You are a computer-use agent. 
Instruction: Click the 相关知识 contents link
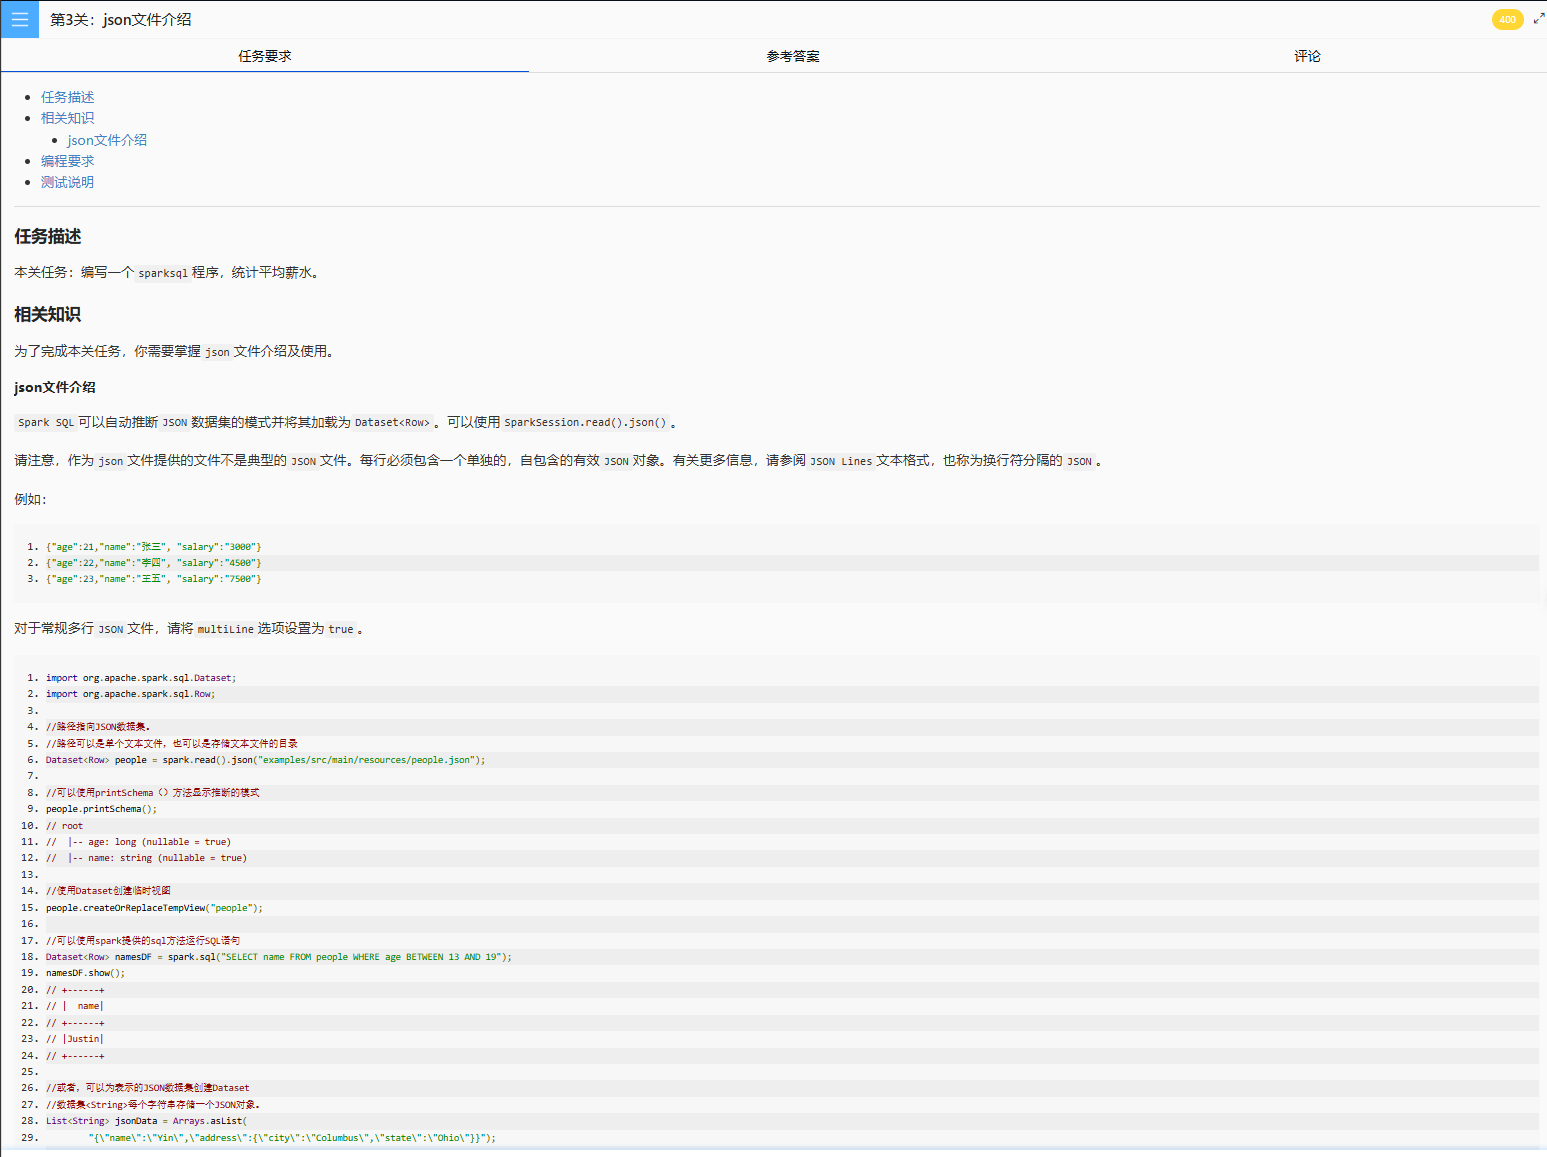click(67, 118)
